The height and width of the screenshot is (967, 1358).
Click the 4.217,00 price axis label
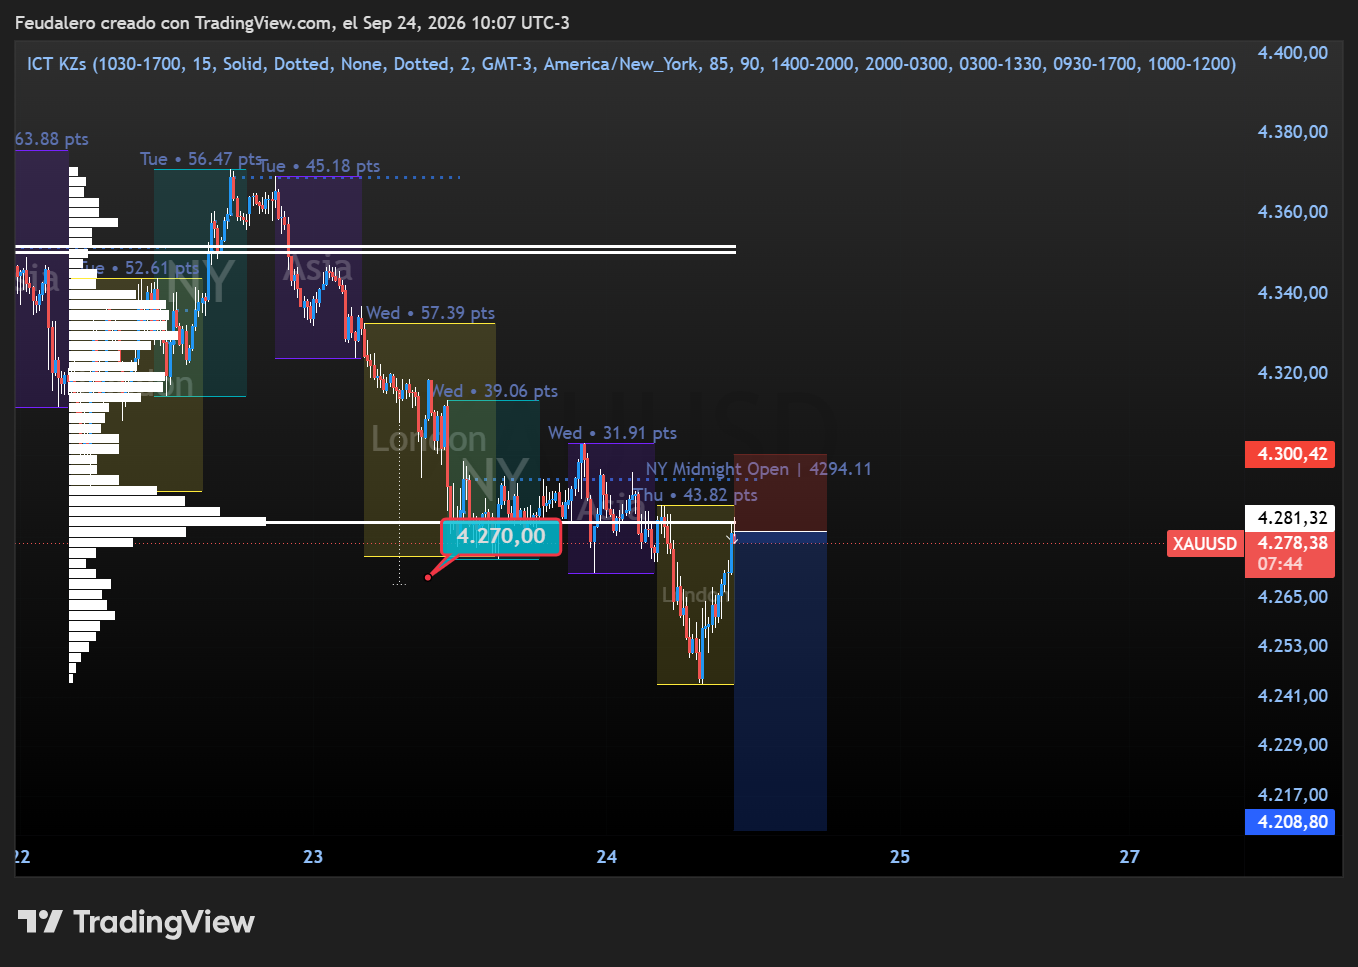[1292, 795]
